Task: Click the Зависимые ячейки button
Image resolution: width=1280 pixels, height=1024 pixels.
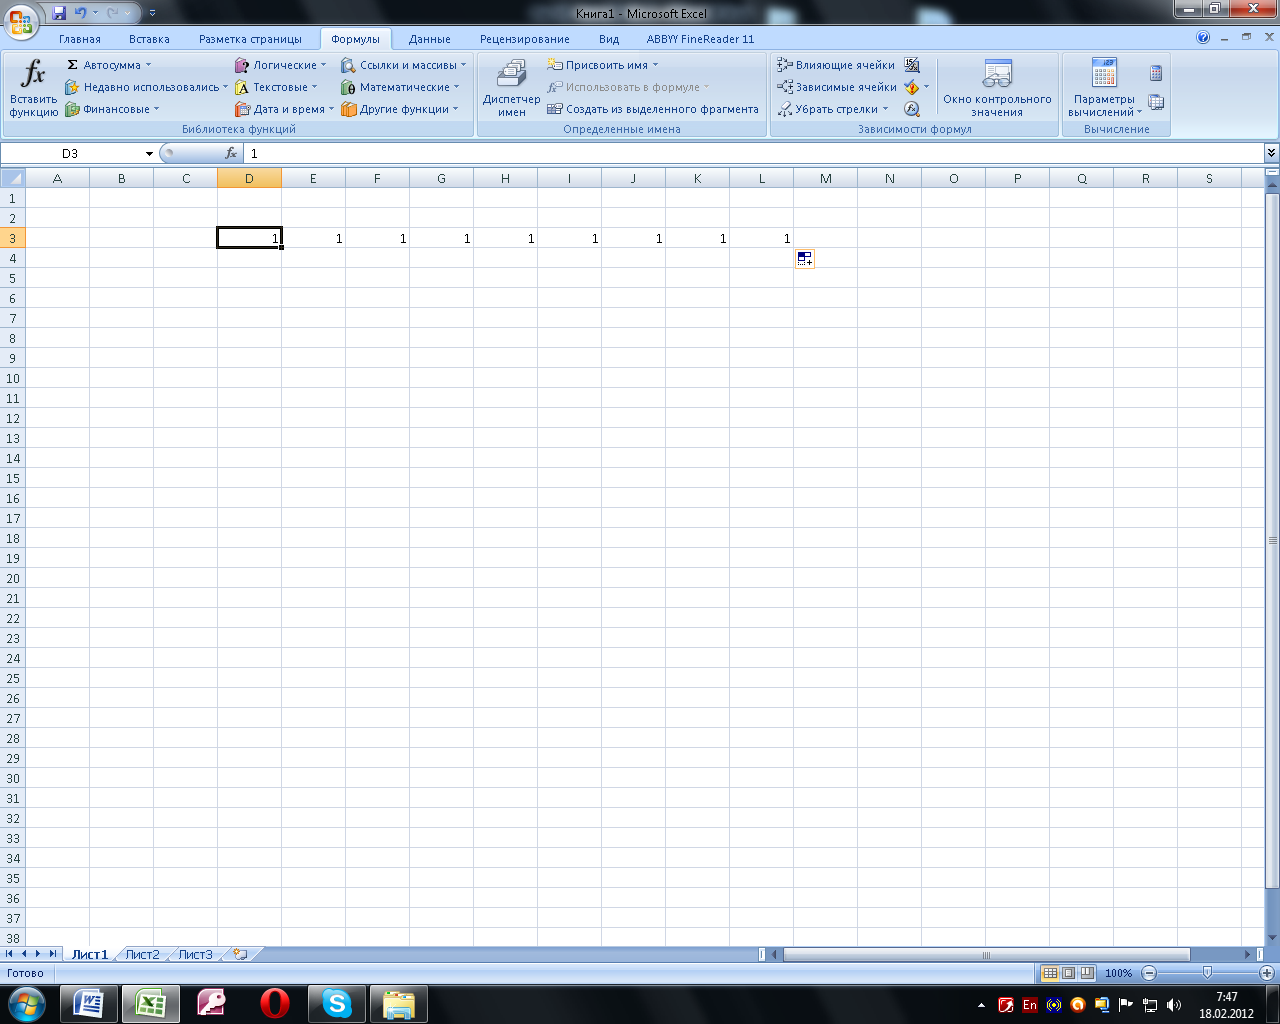Action: pos(838,87)
